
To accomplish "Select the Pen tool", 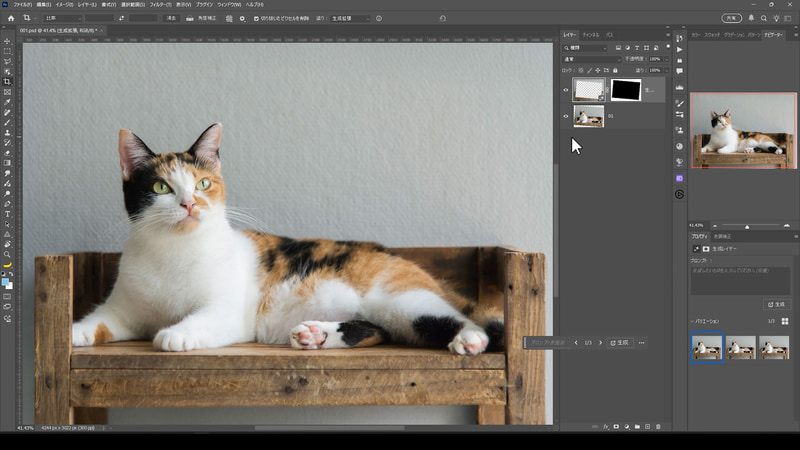I will pos(7,204).
